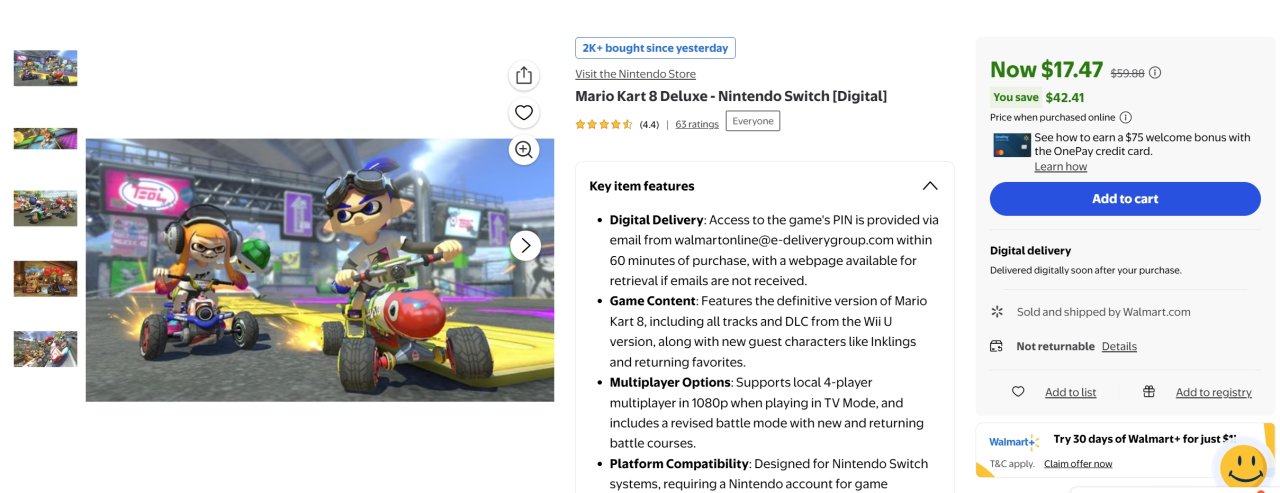Viewport: 1280px width, 493px height.
Task: Select the second product thumbnail
Action: tap(45, 138)
